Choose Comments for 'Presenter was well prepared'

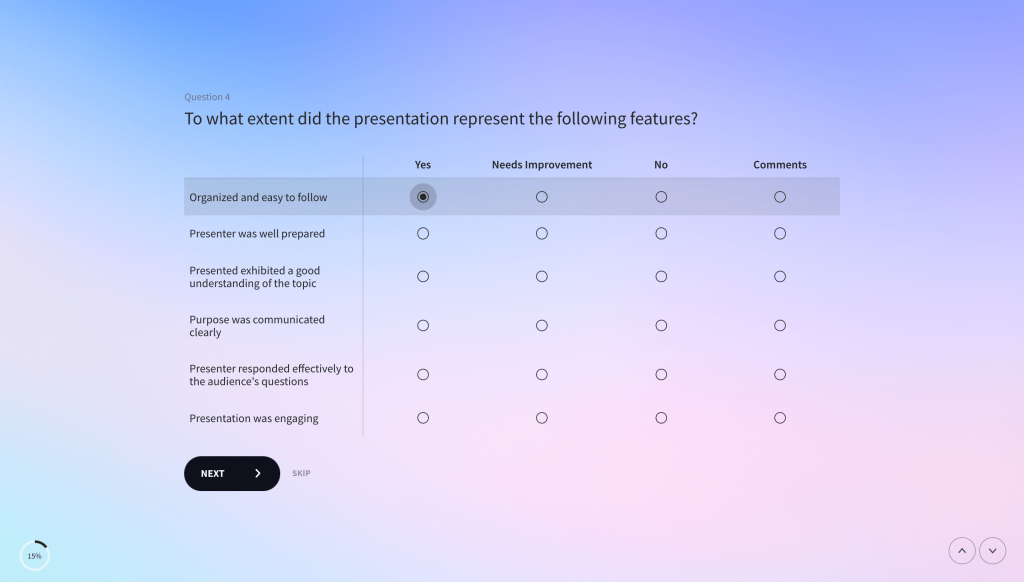point(780,233)
